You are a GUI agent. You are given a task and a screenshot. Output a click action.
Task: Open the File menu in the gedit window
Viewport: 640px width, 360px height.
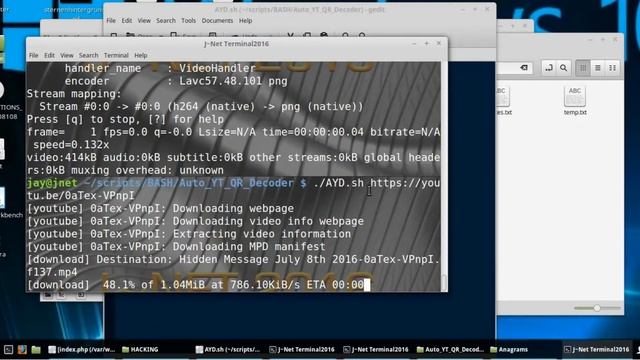[111, 20]
